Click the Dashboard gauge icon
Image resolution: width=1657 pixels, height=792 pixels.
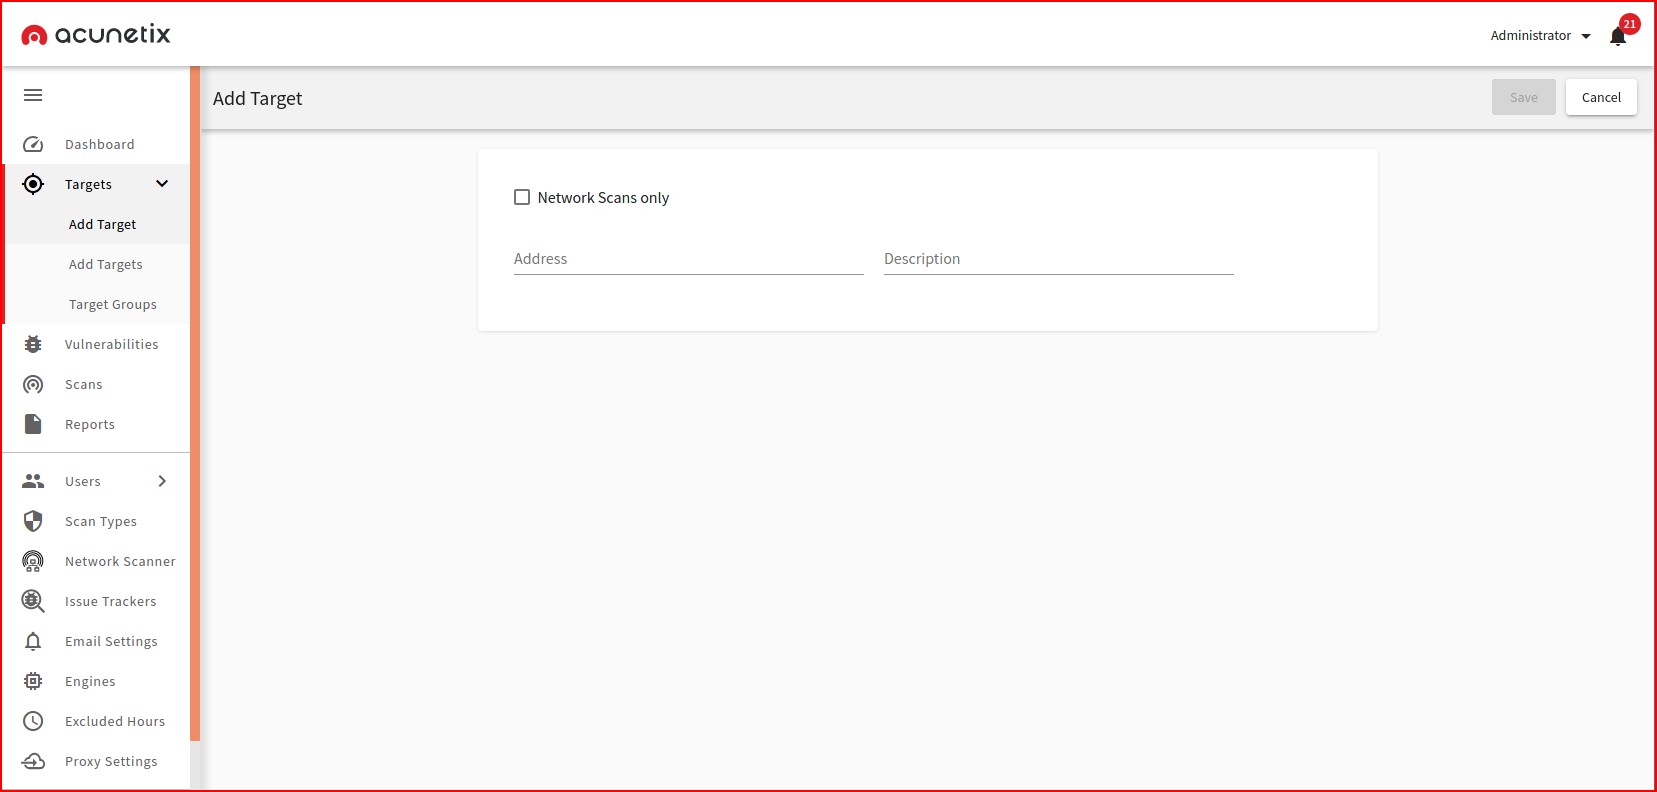33,144
